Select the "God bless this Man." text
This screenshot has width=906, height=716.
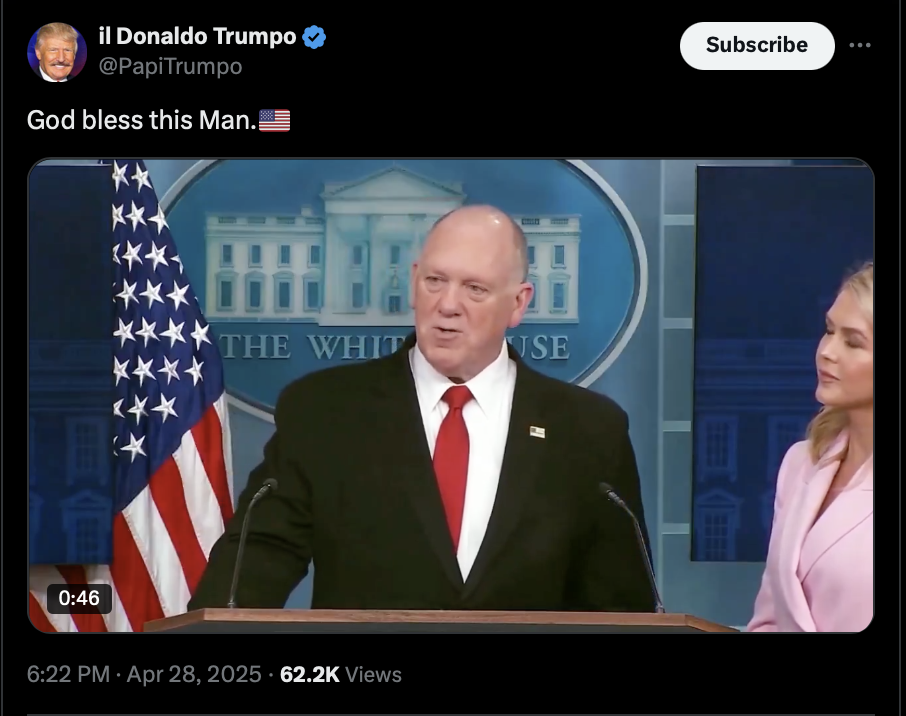coord(142,120)
